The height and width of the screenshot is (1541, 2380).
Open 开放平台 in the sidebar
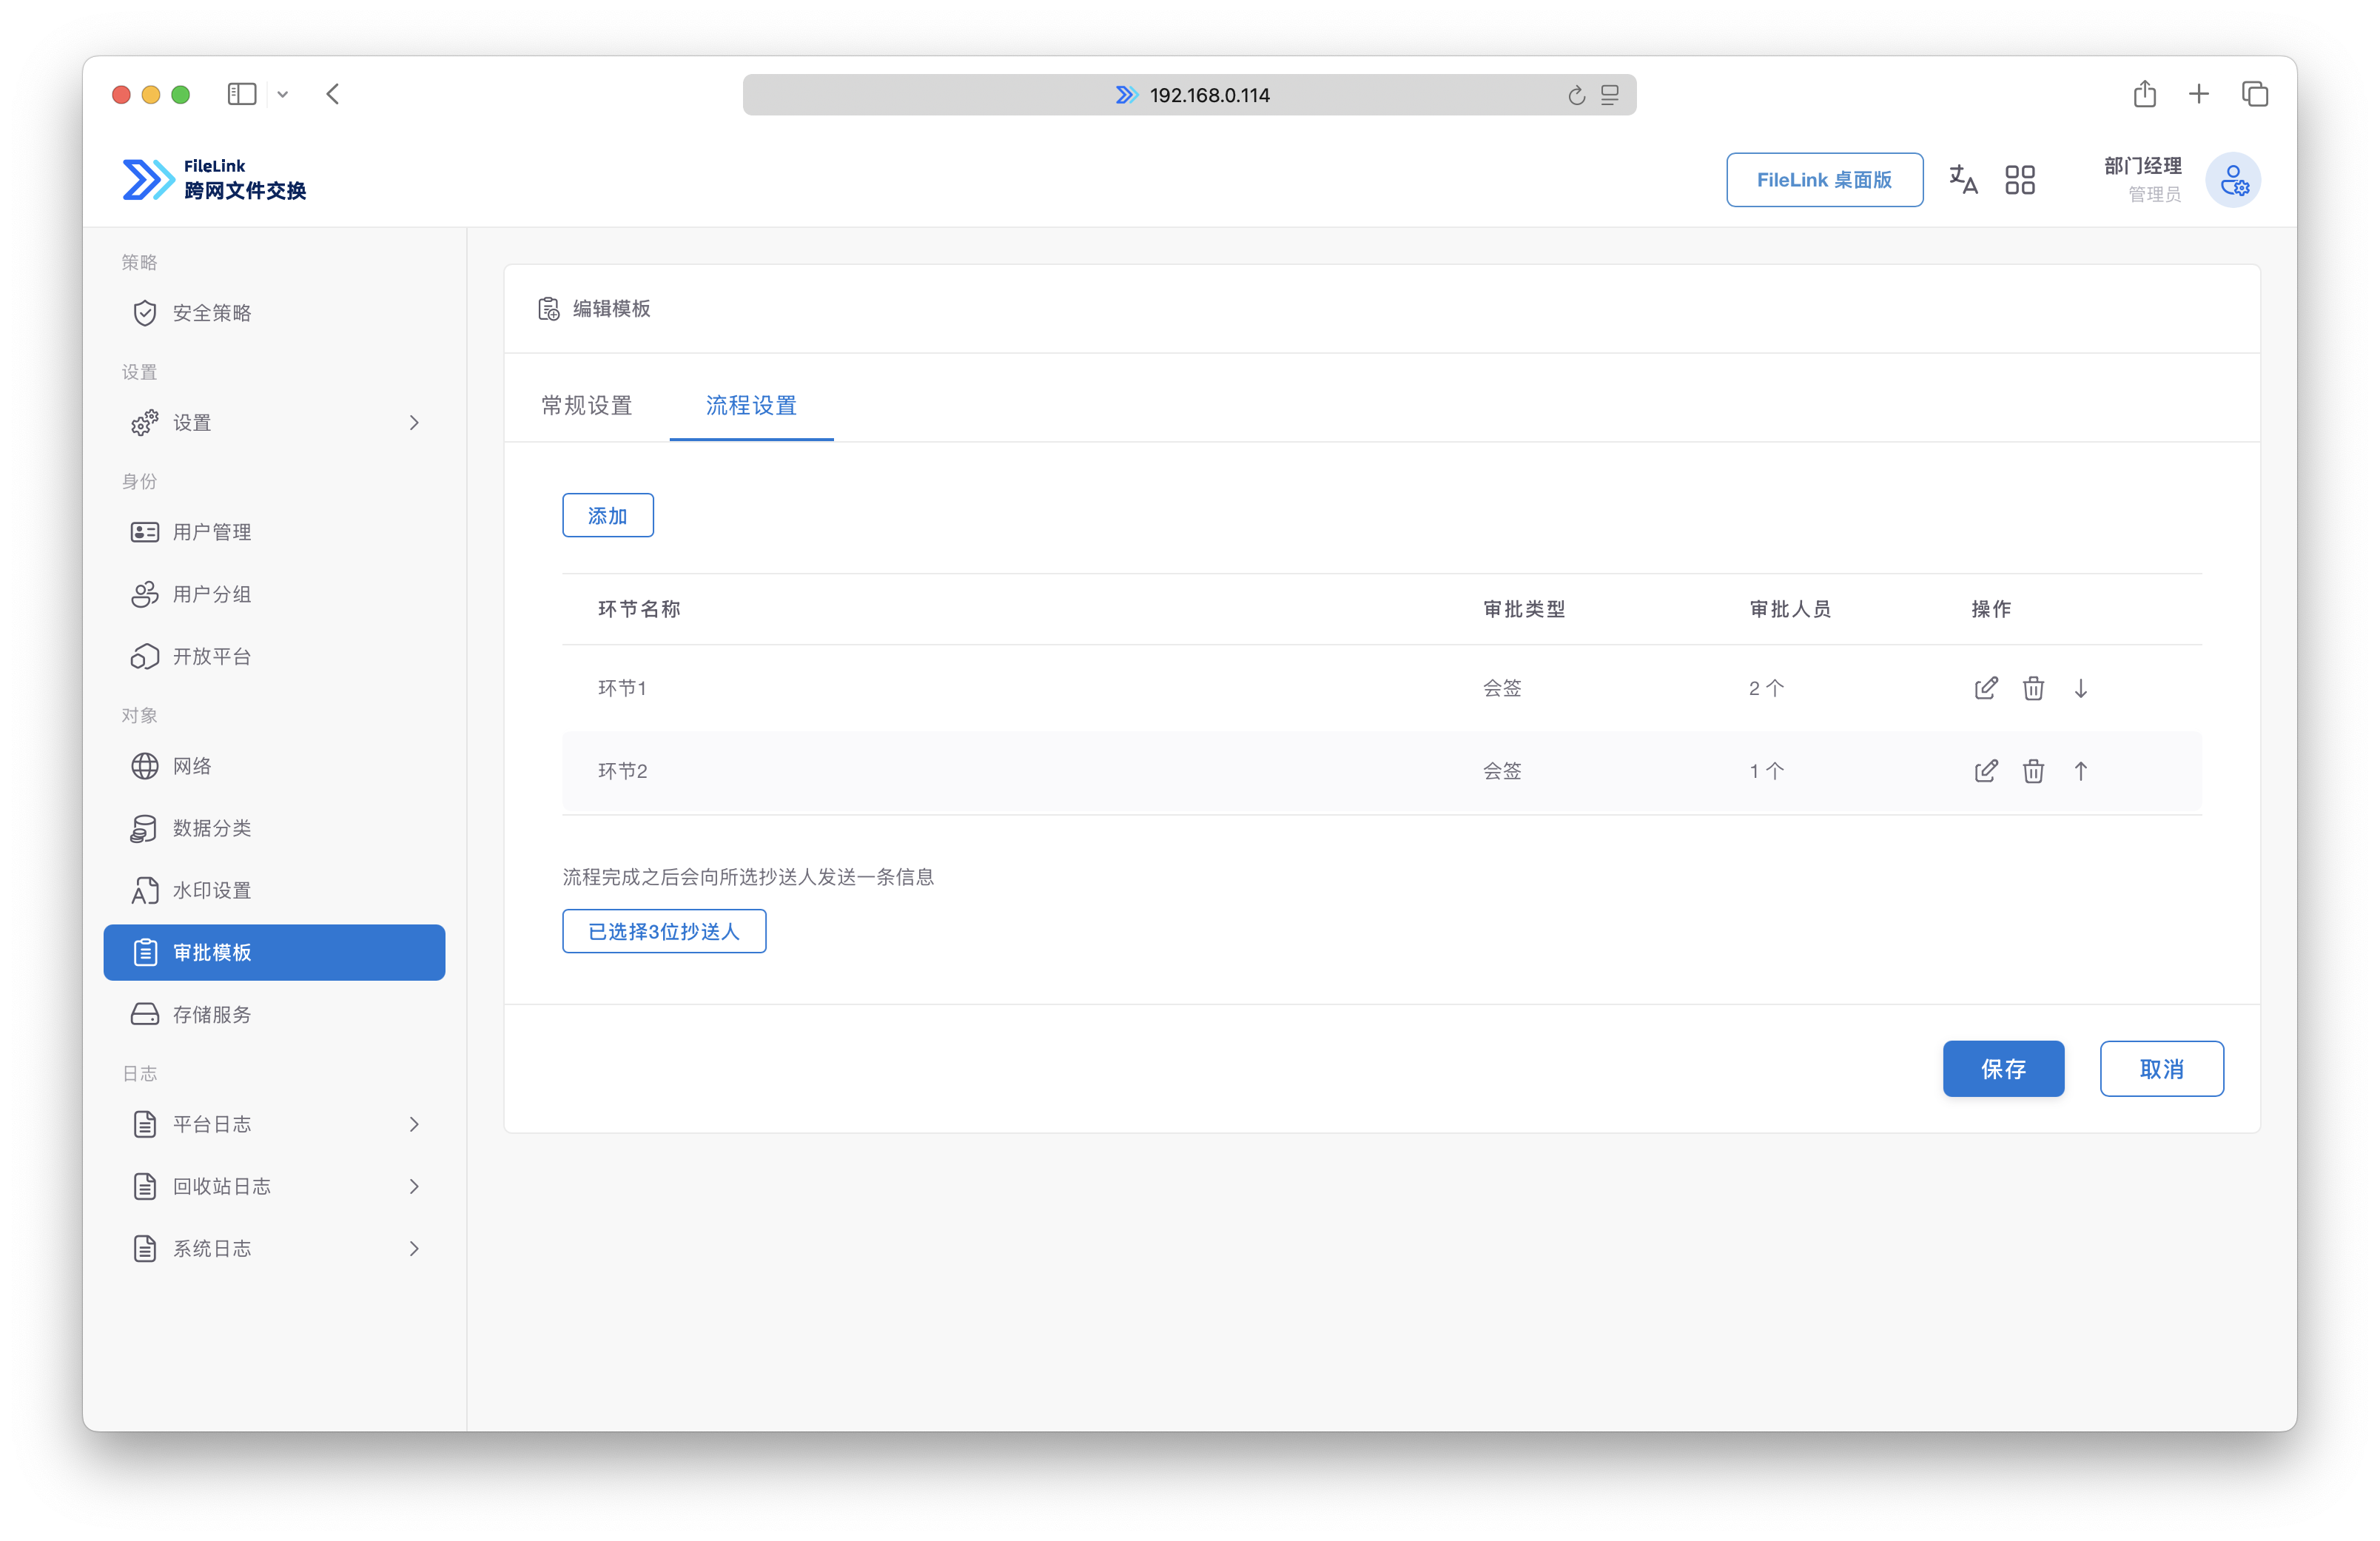274,656
